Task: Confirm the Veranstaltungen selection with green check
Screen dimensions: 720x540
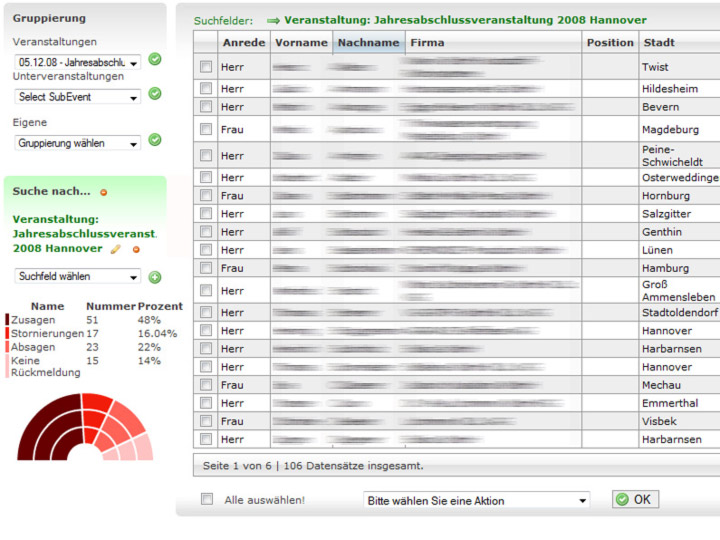Action: tap(155, 60)
